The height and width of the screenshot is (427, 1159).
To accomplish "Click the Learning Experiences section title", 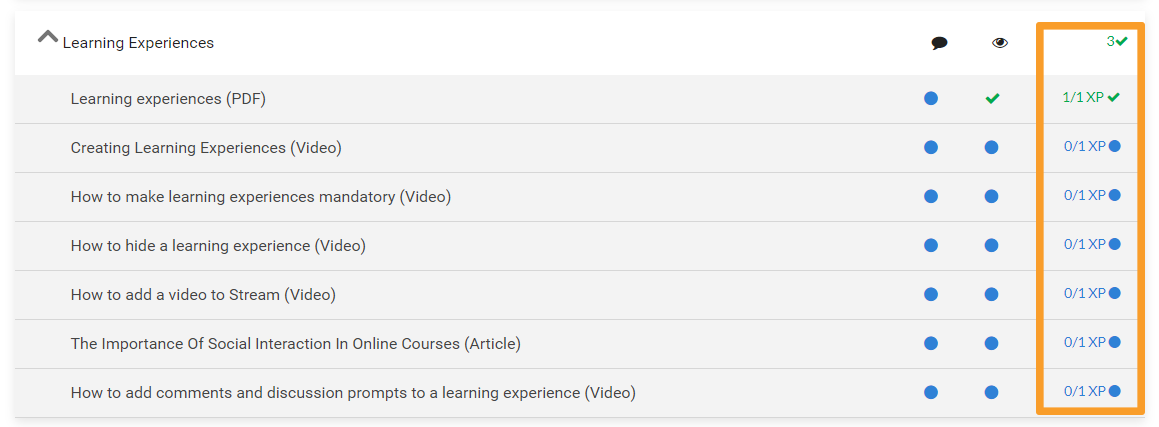I will pos(138,43).
